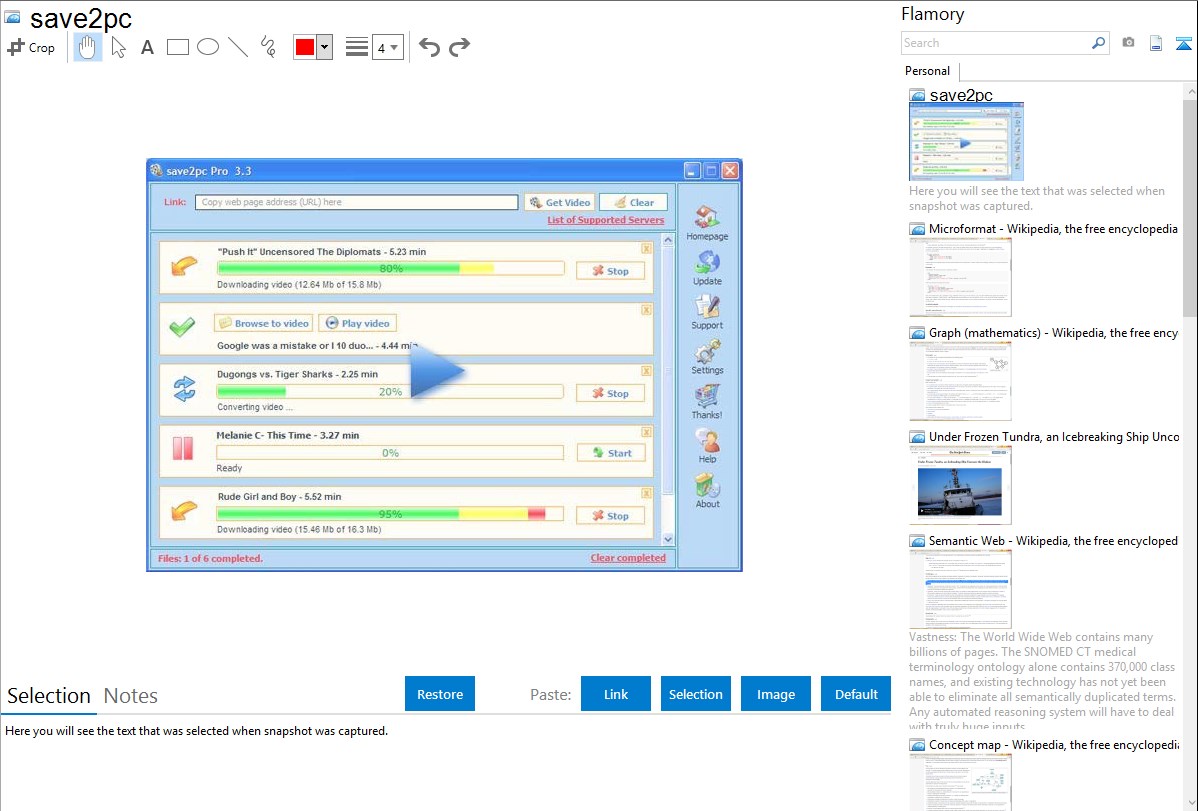
Task: Click the URL link input field
Action: pyautogui.click(x=357, y=203)
